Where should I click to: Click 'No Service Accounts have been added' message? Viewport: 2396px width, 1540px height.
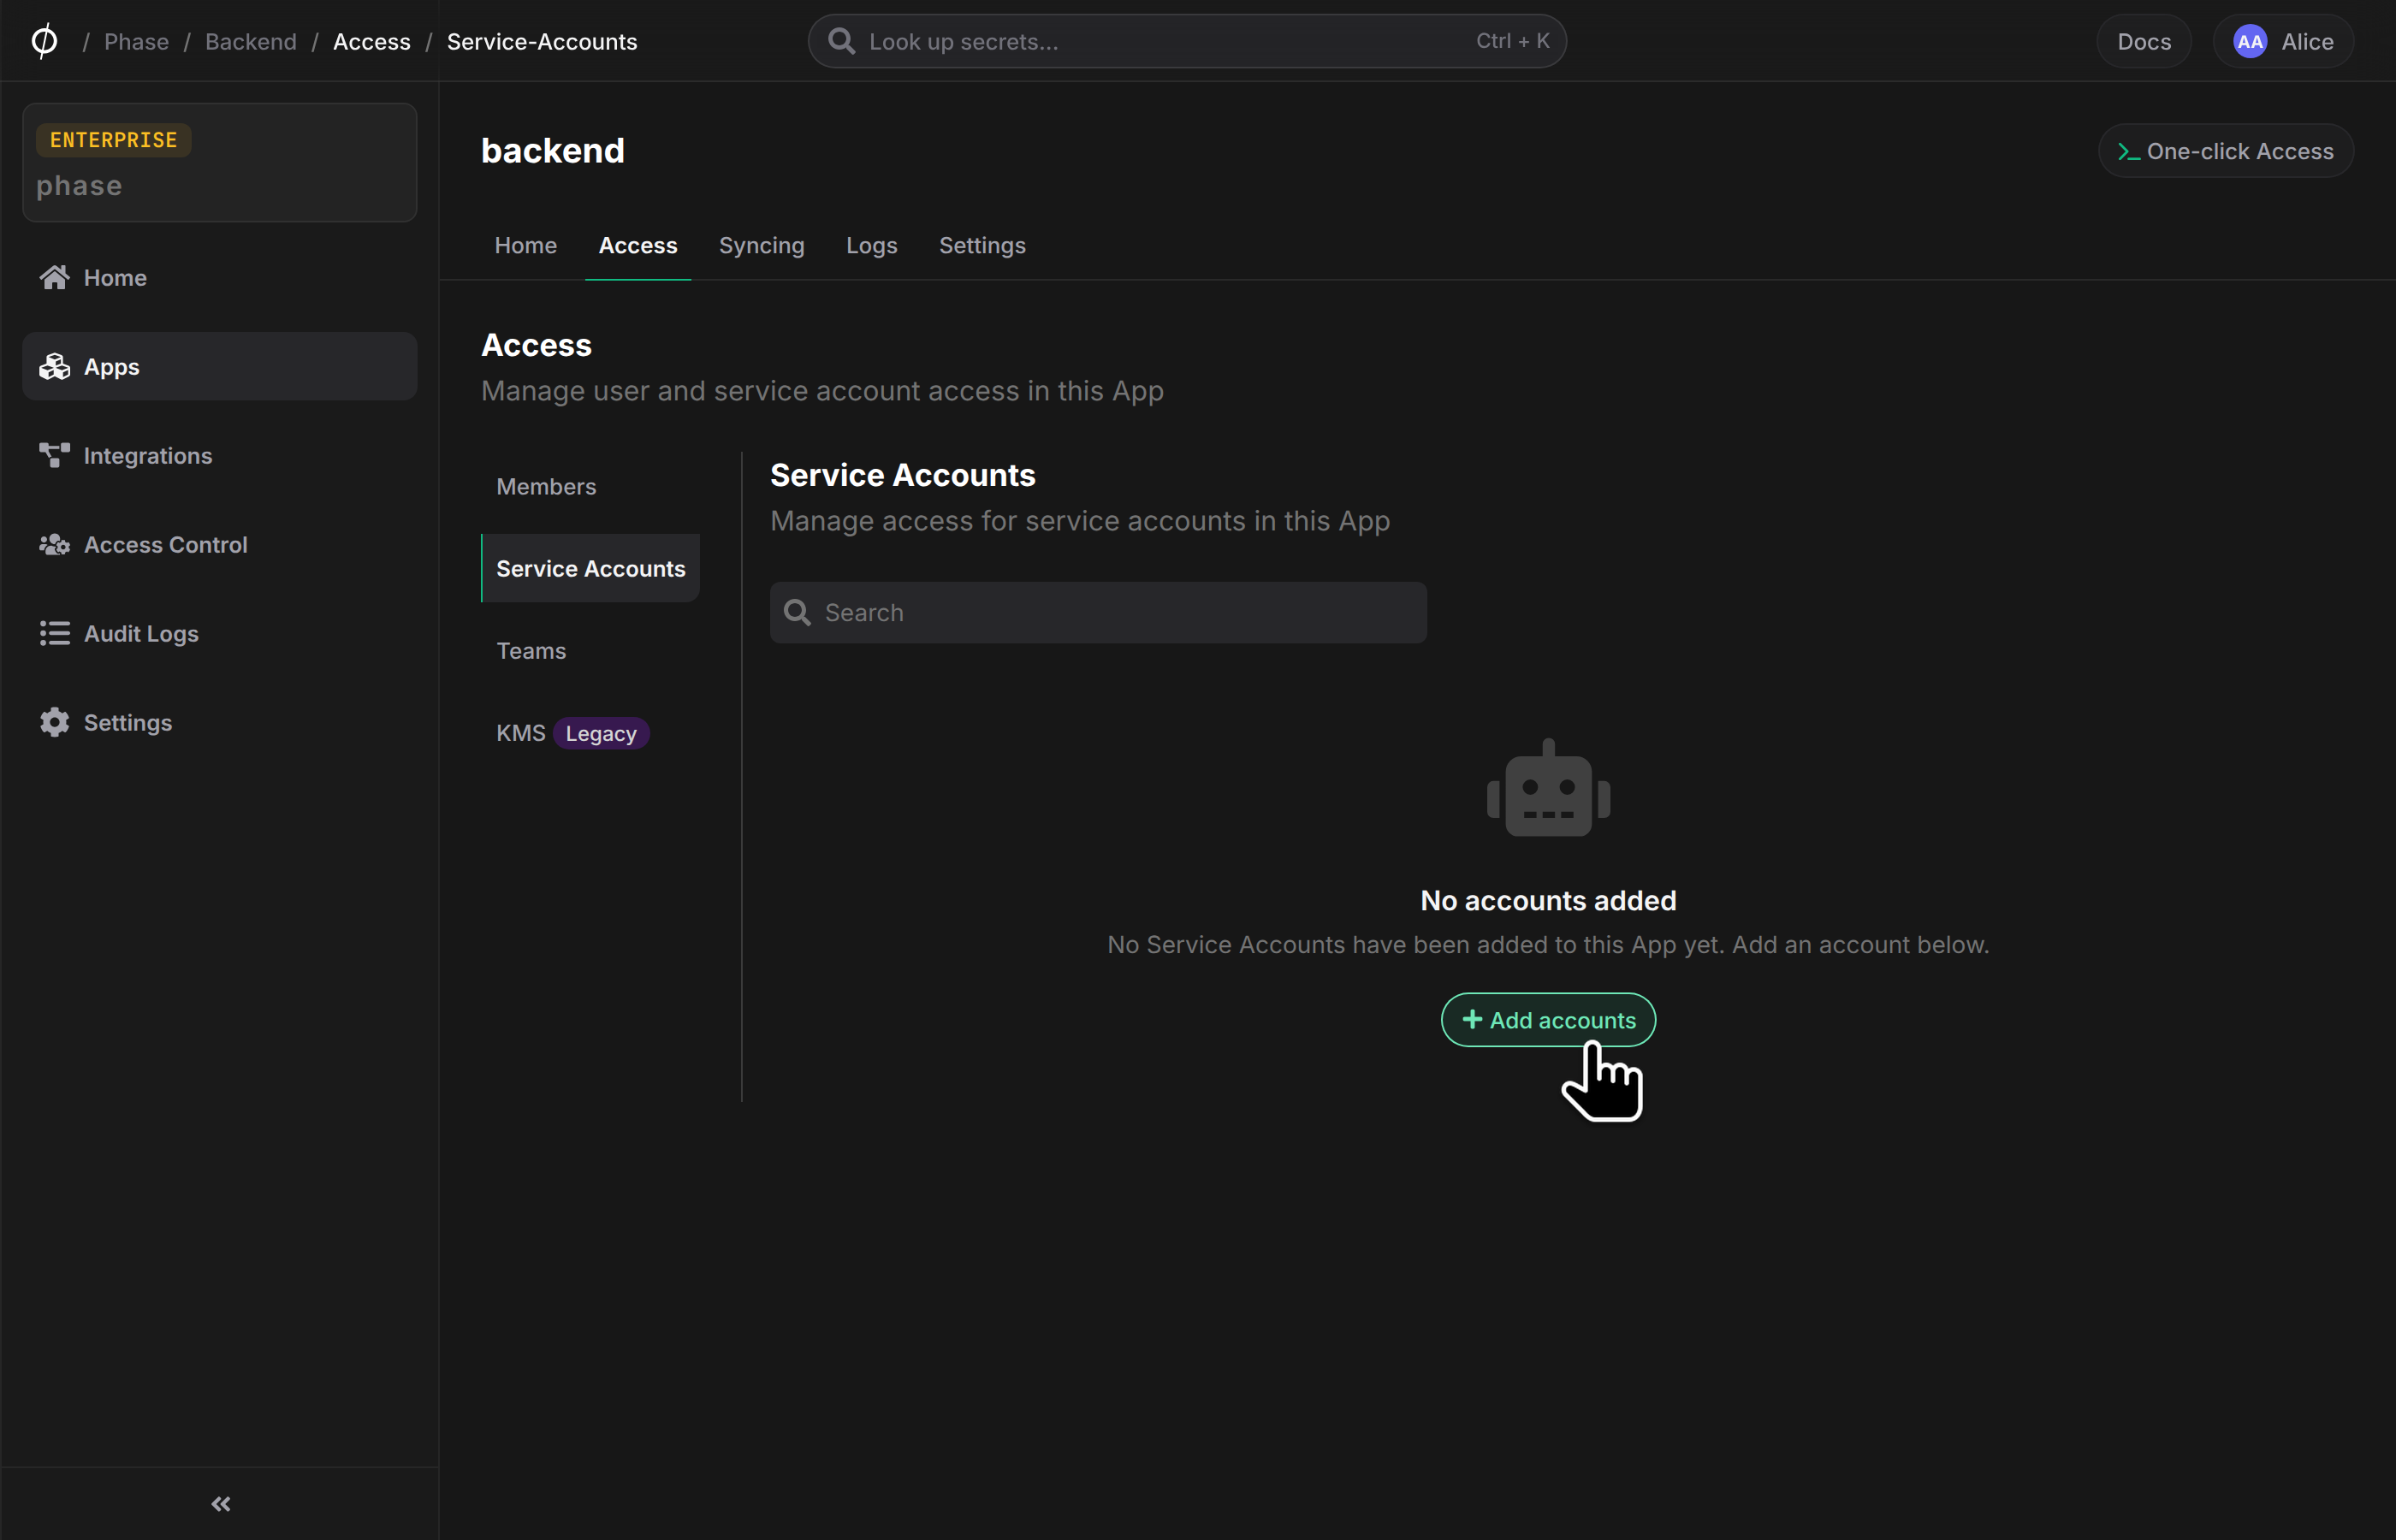point(1548,945)
